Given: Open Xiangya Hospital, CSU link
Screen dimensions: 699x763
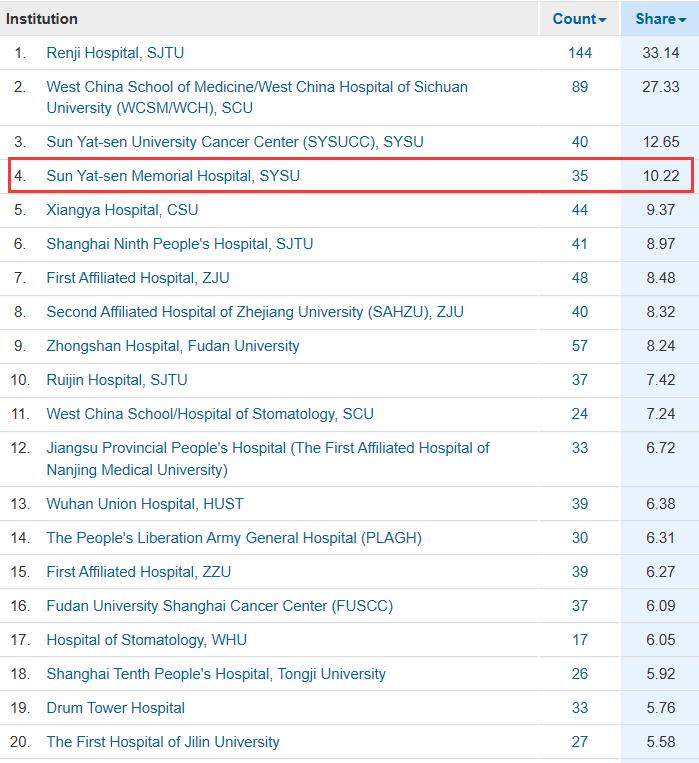Looking at the screenshot, I should pos(122,210).
